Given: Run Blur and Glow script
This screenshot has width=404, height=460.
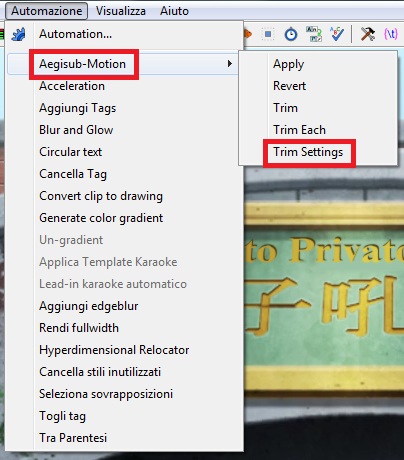Looking at the screenshot, I should click(x=76, y=130).
